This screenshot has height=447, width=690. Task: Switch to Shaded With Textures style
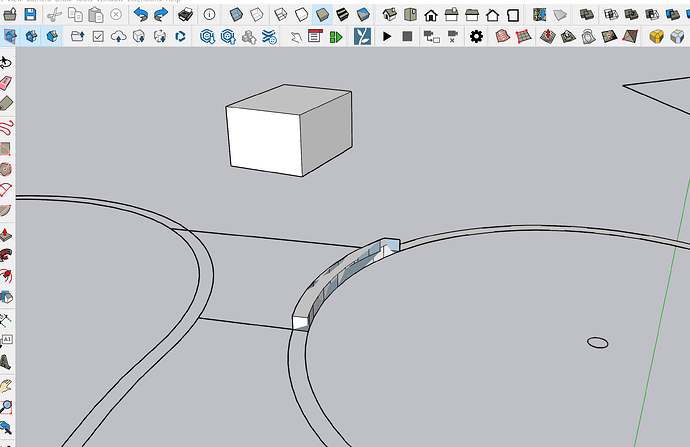(x=342, y=15)
